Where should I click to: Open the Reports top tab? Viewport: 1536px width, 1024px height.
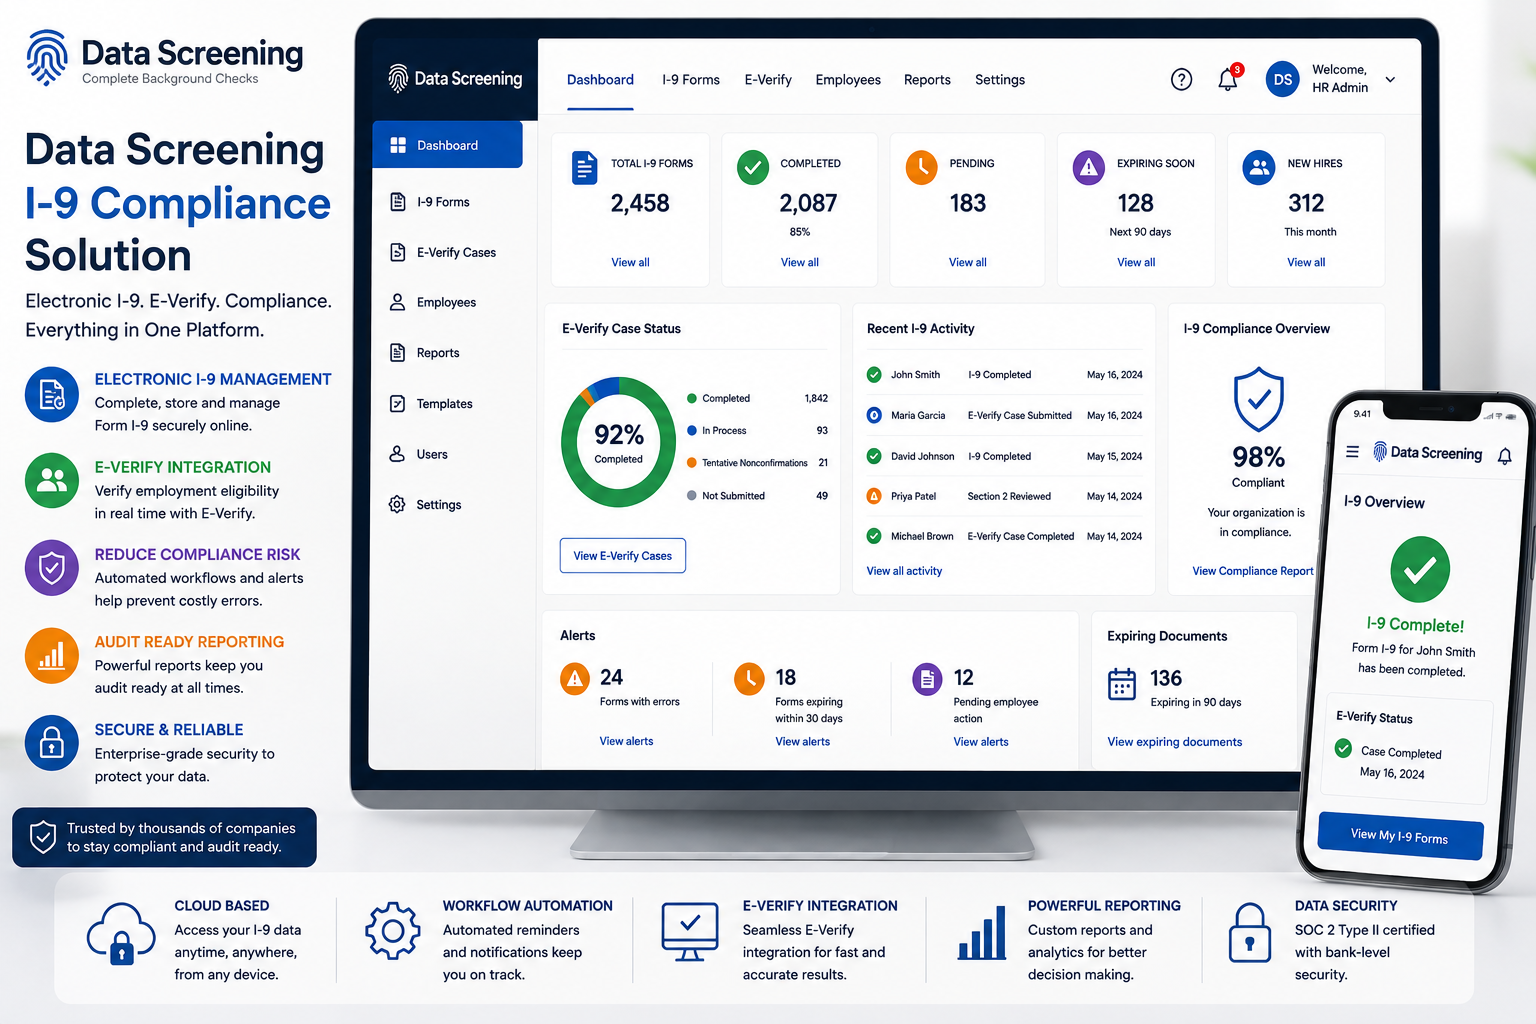(927, 80)
